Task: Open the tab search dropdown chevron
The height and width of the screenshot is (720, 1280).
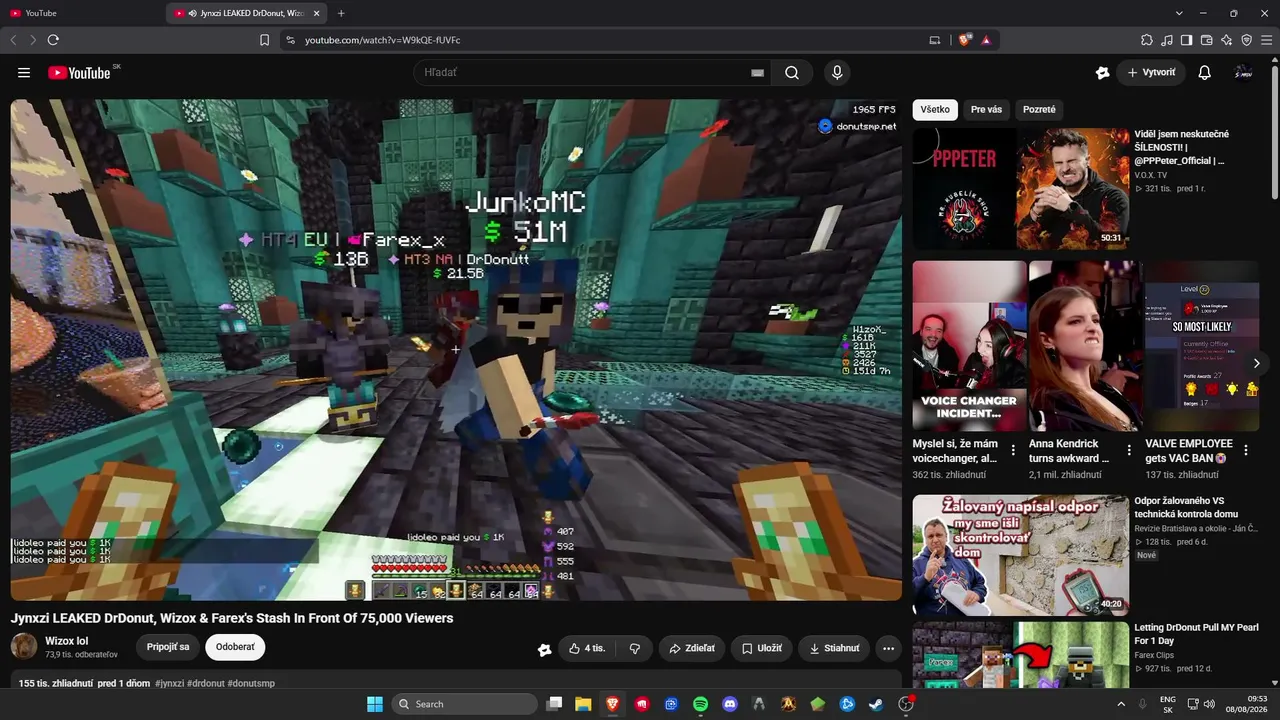Action: pyautogui.click(x=1179, y=13)
